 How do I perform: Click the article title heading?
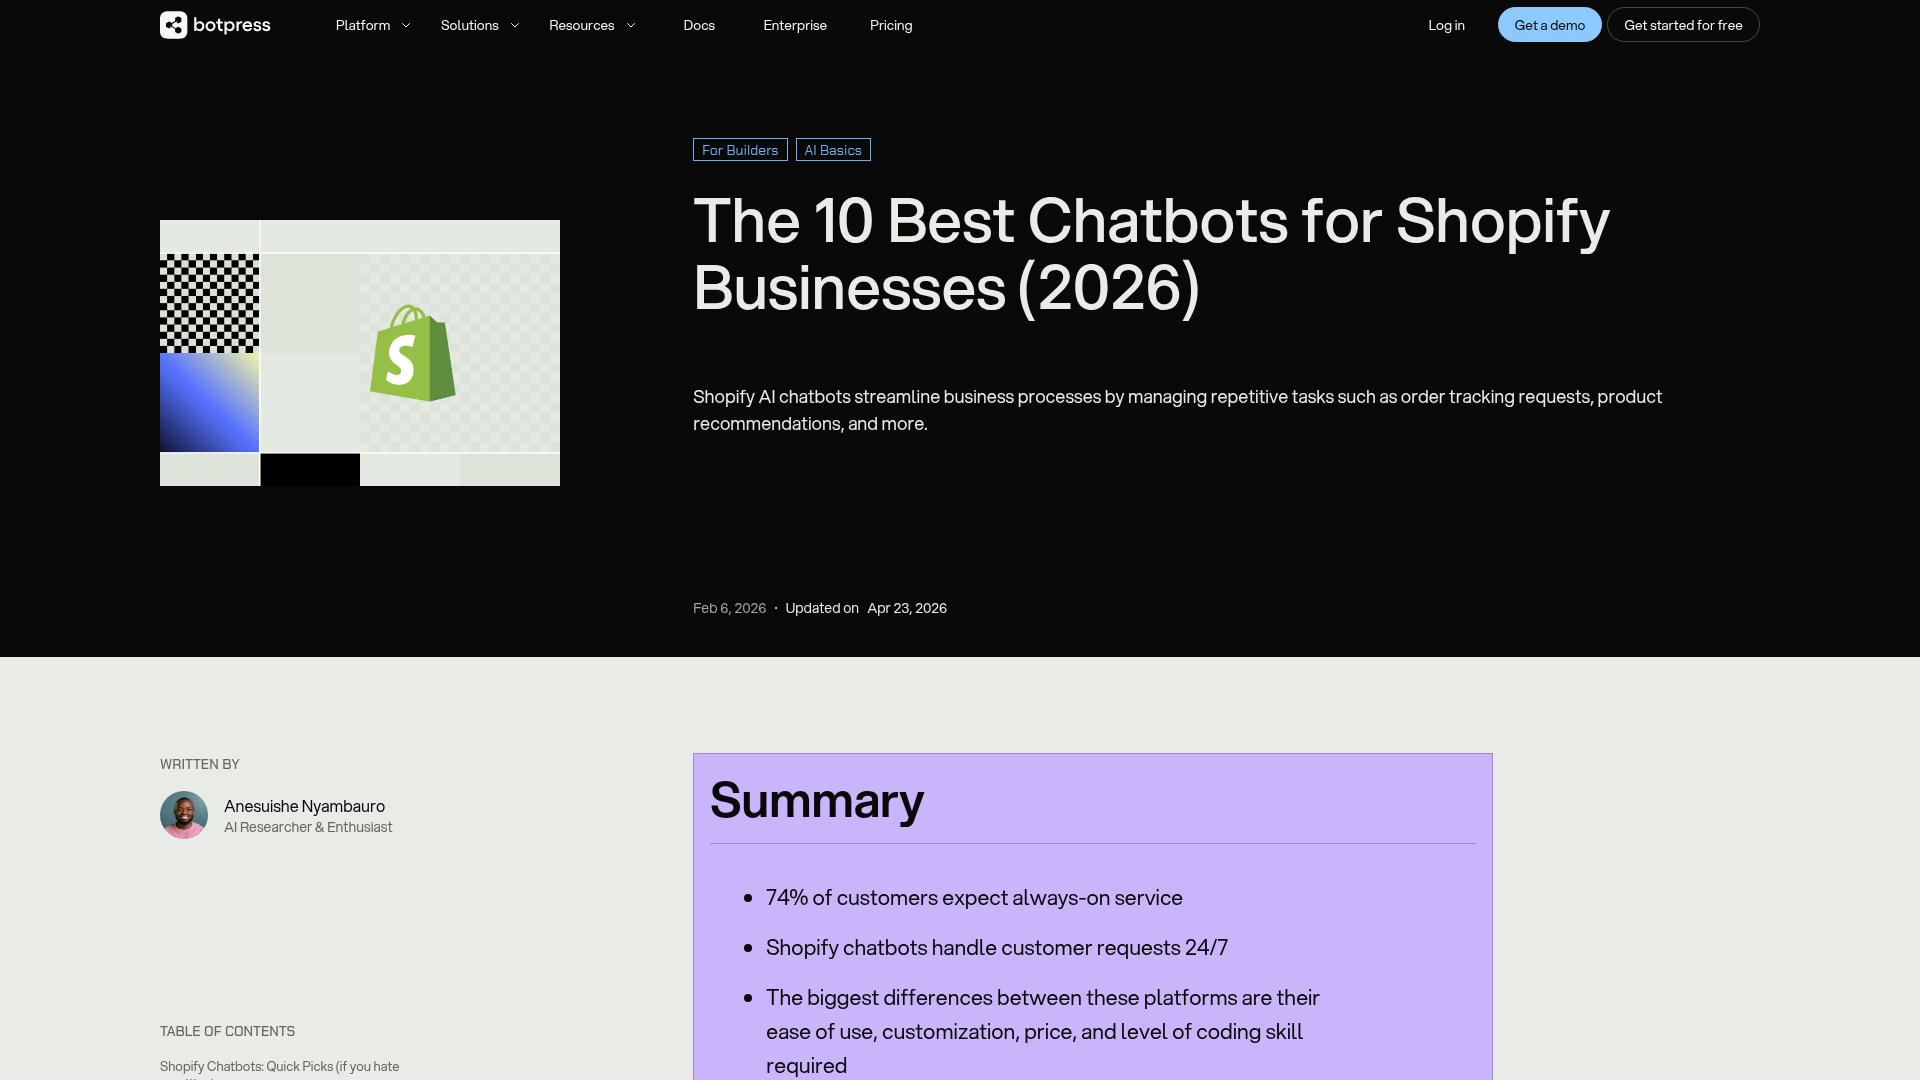click(x=1151, y=254)
